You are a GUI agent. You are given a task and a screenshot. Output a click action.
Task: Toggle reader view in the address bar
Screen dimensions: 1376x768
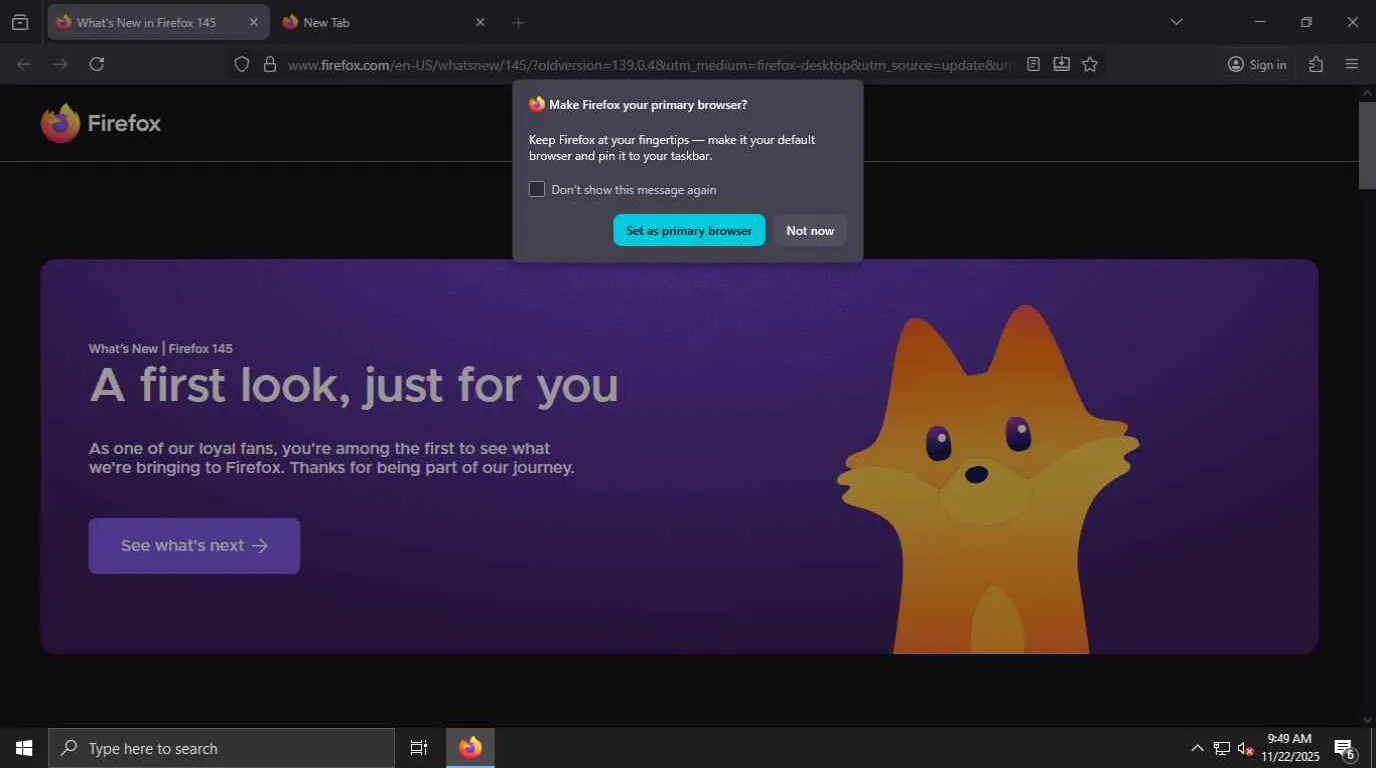(1033, 64)
